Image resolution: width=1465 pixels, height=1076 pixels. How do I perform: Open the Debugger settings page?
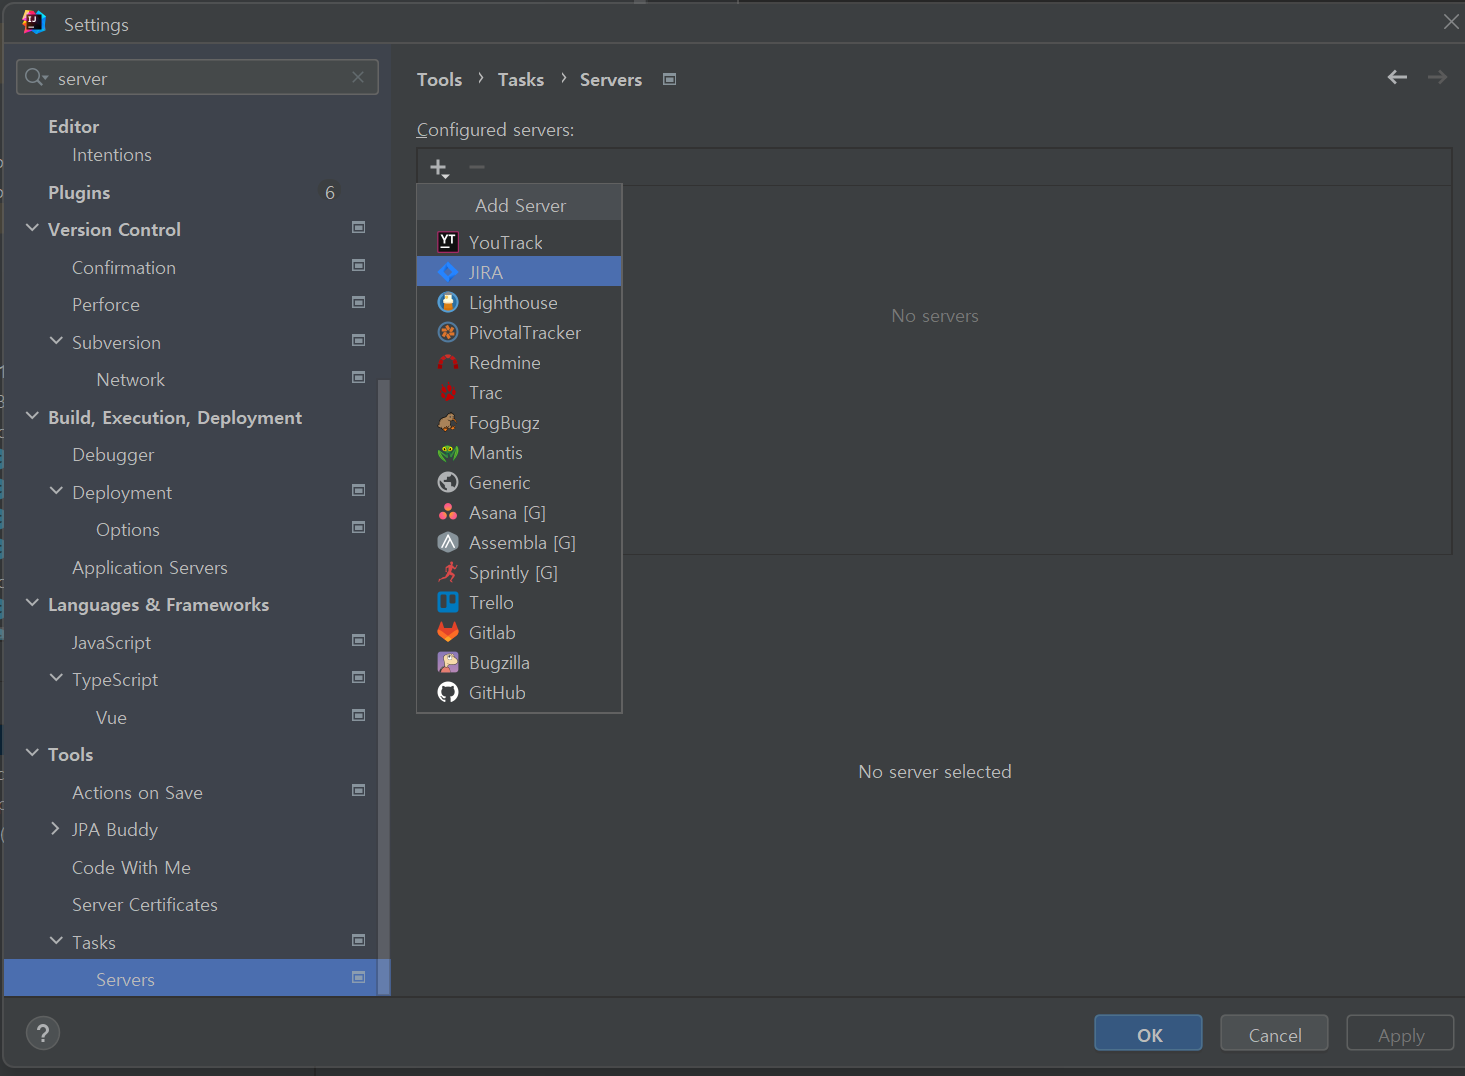(x=113, y=455)
